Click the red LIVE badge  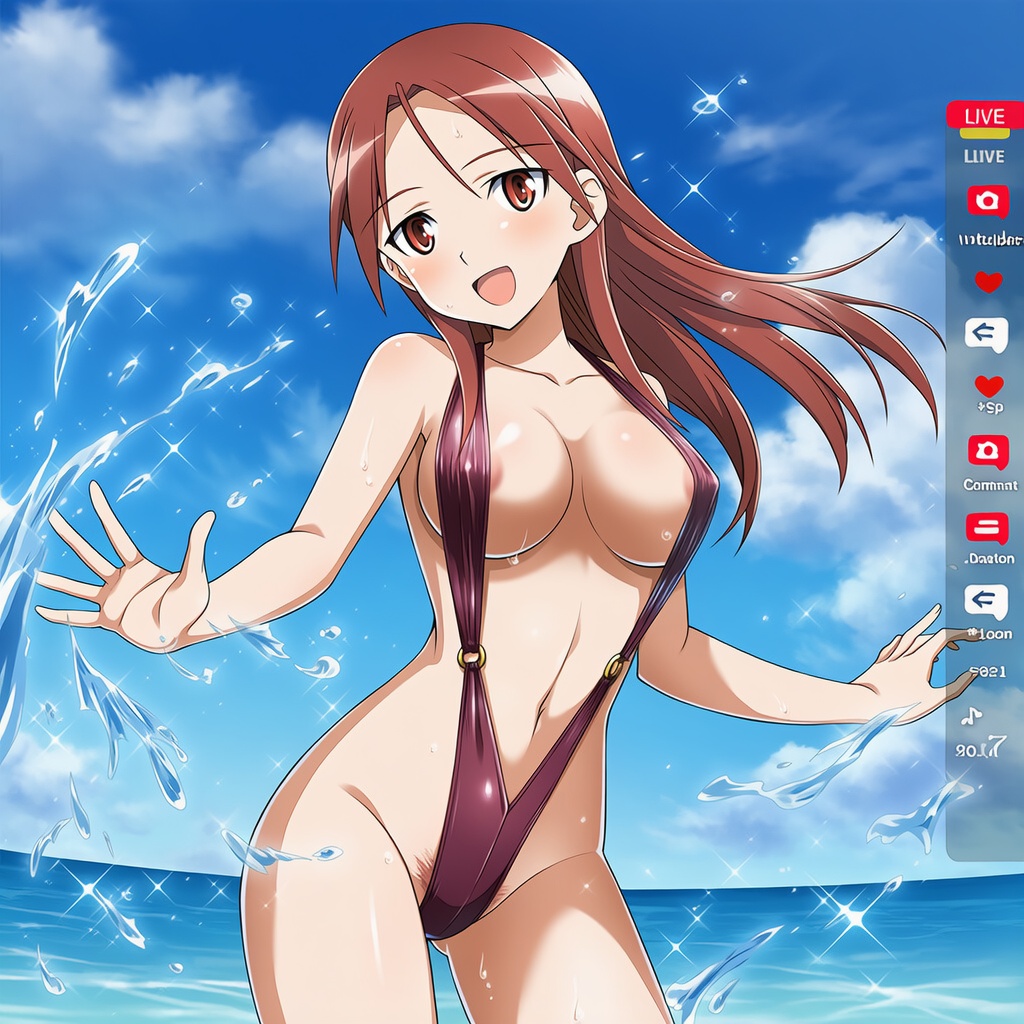coord(985,116)
